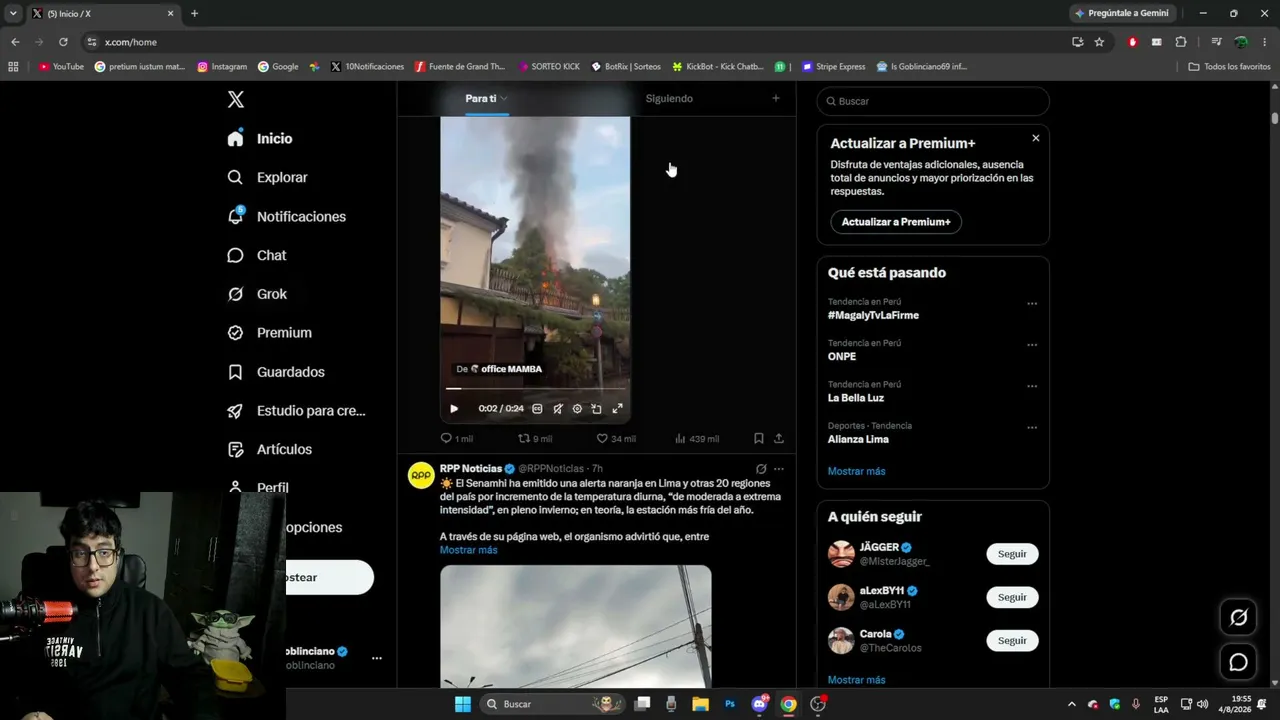Screen dimensions: 1280x720
Task: Open Discord from the taskbar
Action: pos(759,704)
